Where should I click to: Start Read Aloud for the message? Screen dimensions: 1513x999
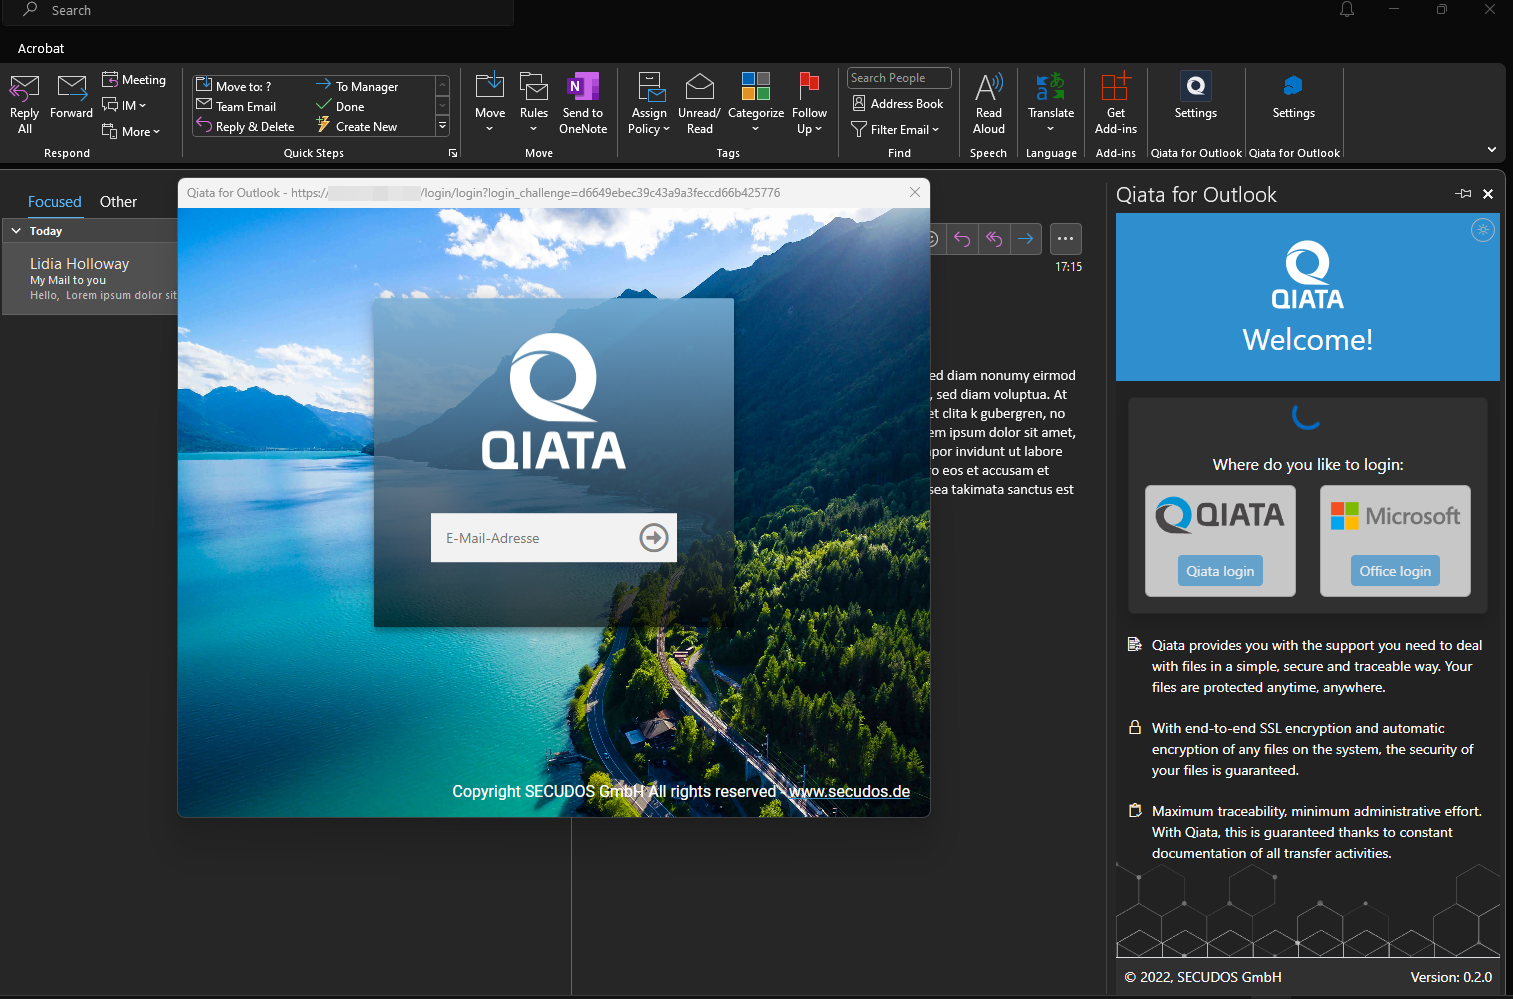(988, 103)
